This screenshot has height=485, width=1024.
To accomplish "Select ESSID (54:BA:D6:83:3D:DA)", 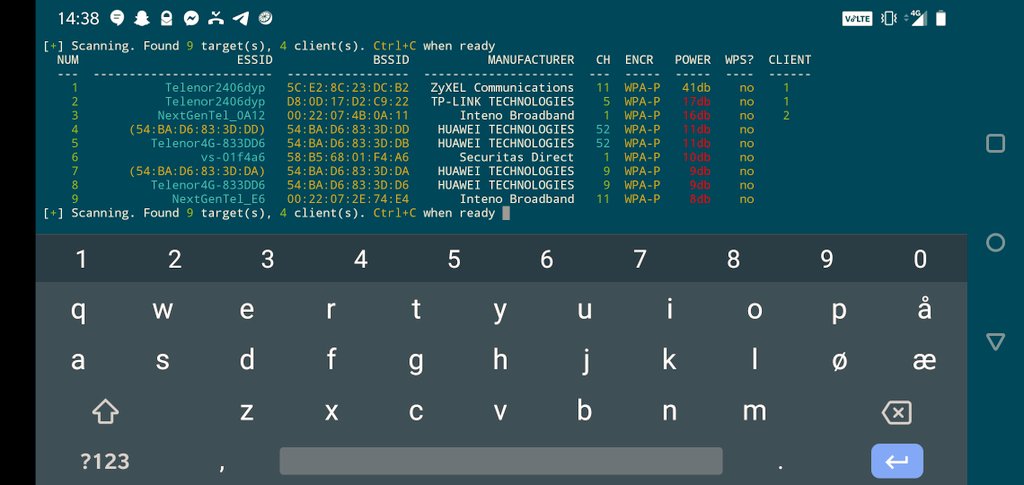I will click(197, 171).
